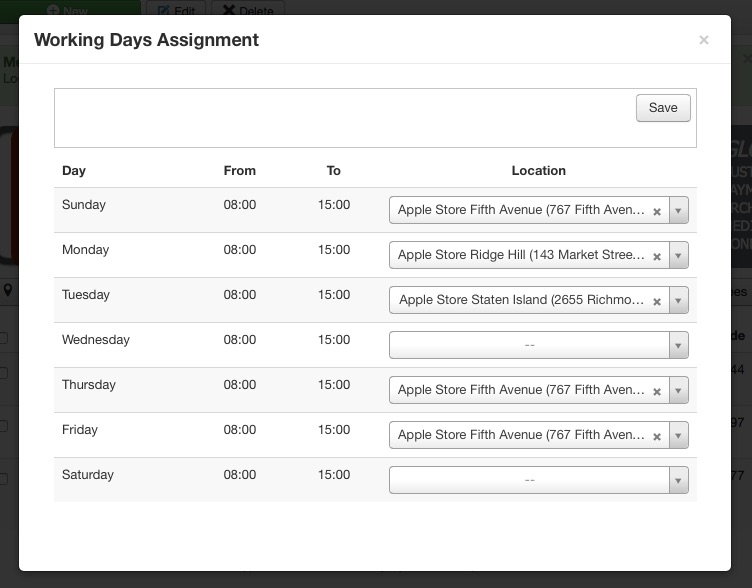752x588 pixels.
Task: Click Thursday's Apple Store Fifth Avenue text
Action: pyautogui.click(x=521, y=390)
